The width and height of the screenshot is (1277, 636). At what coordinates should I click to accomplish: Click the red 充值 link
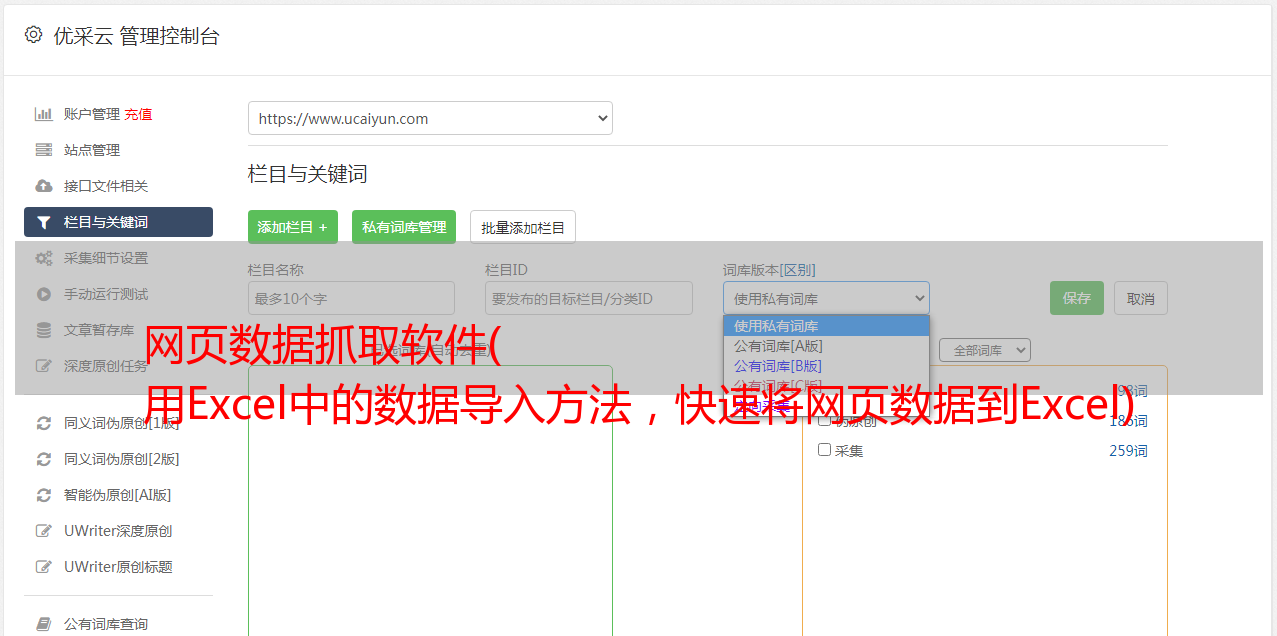[x=138, y=114]
